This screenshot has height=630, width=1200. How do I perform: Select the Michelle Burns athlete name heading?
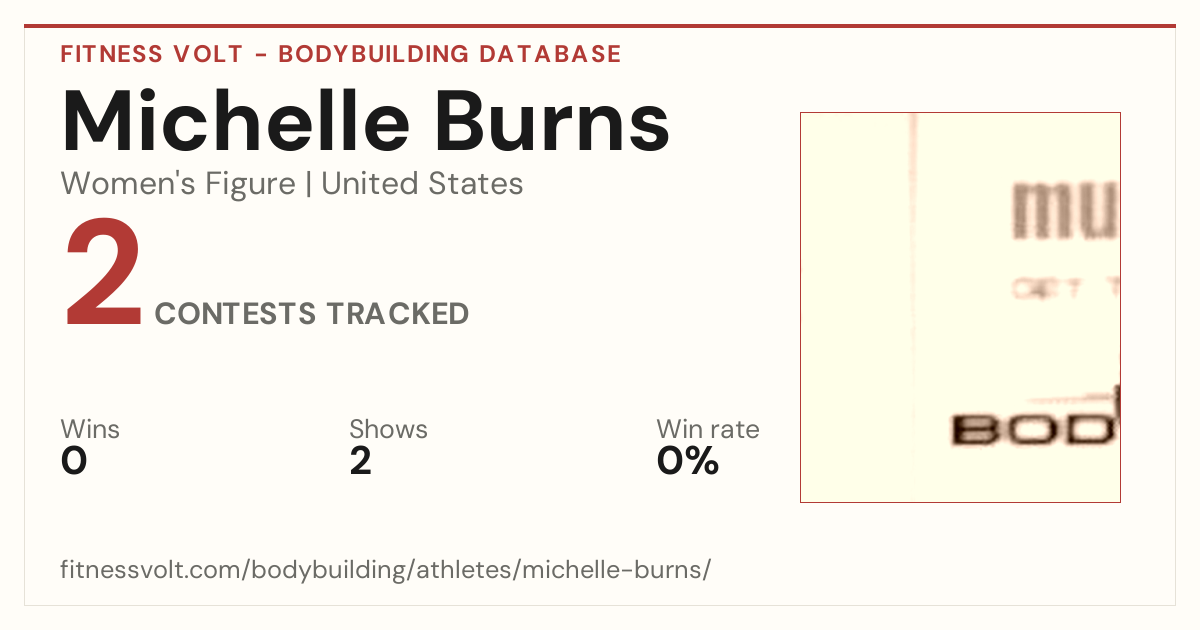365,121
